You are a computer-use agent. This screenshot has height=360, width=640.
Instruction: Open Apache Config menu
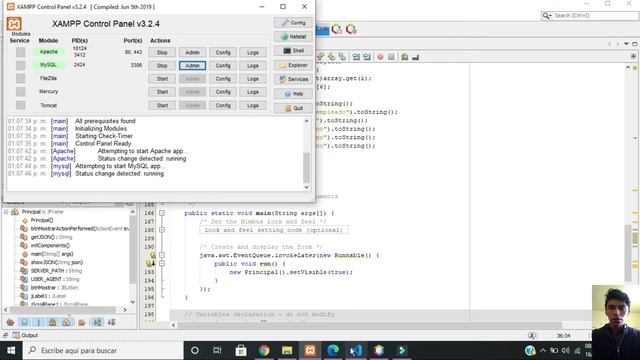click(x=223, y=52)
